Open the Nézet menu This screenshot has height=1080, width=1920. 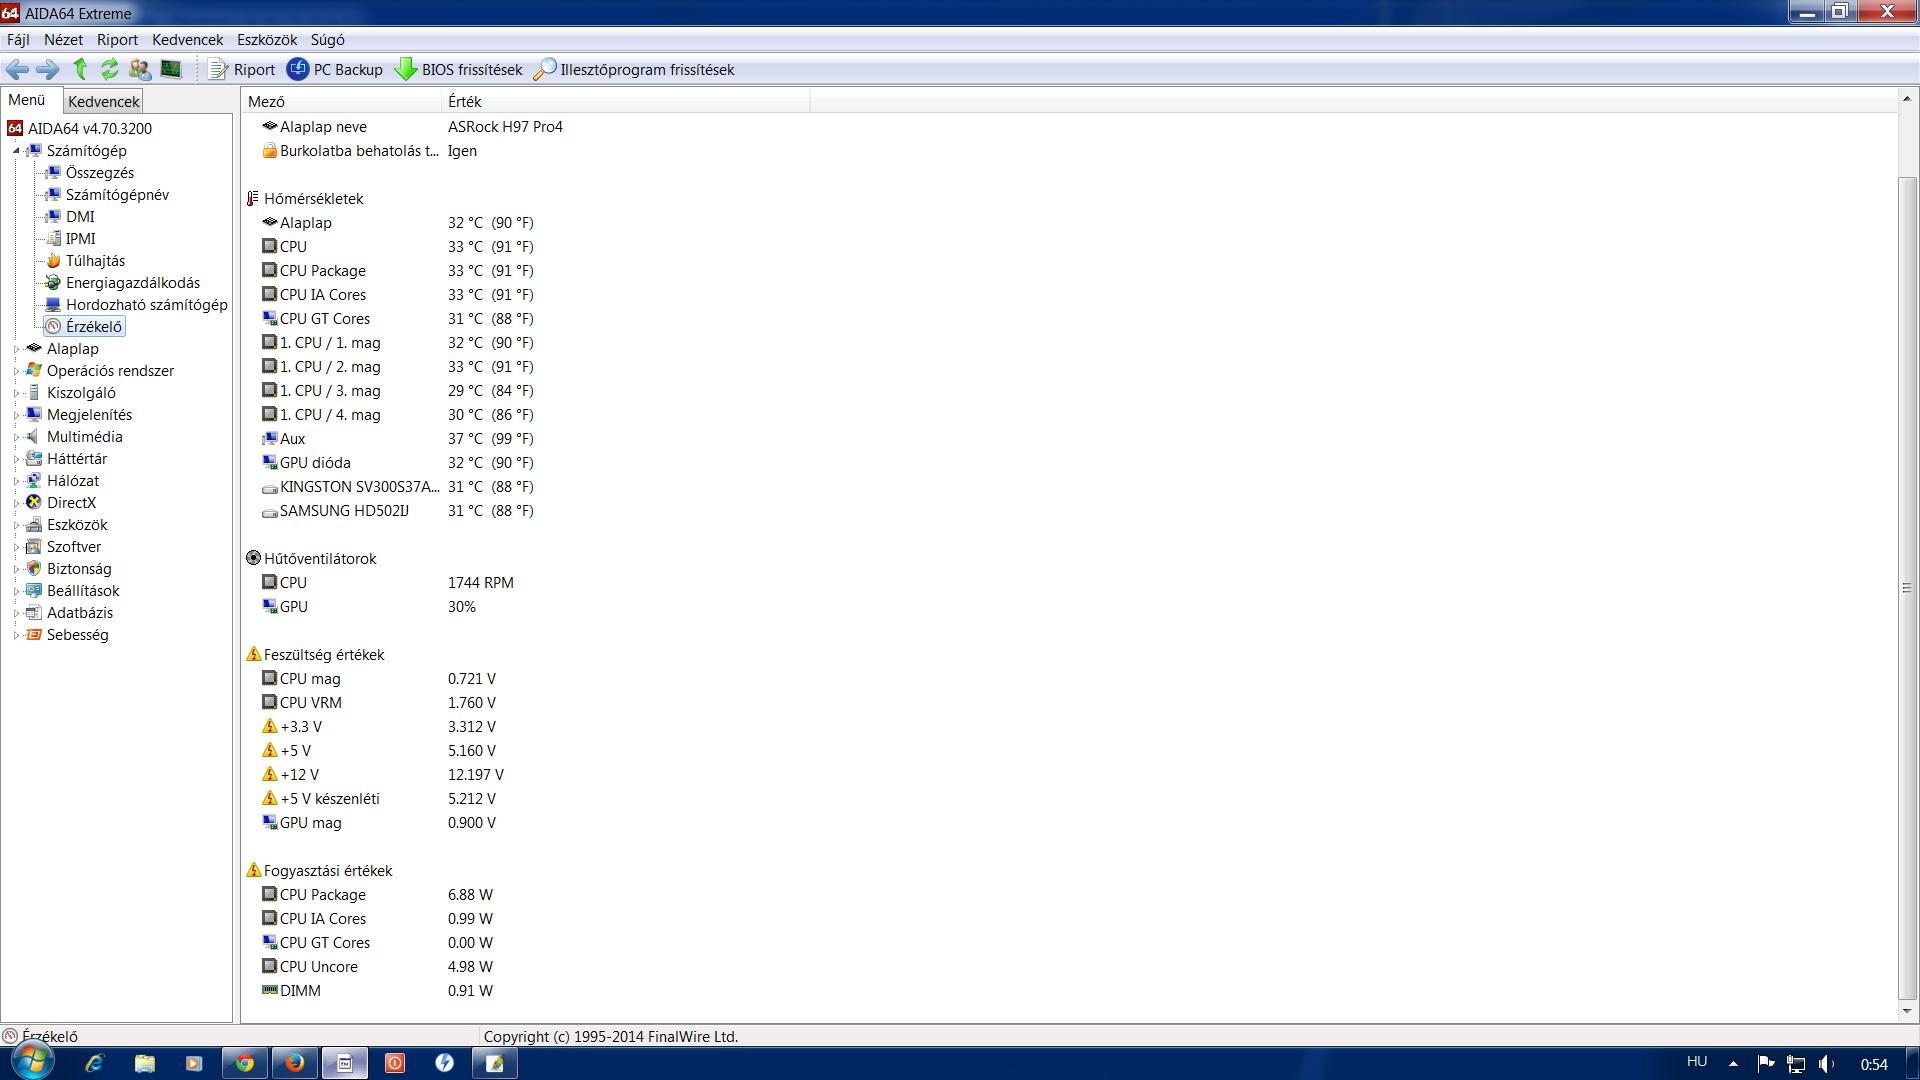tap(63, 40)
